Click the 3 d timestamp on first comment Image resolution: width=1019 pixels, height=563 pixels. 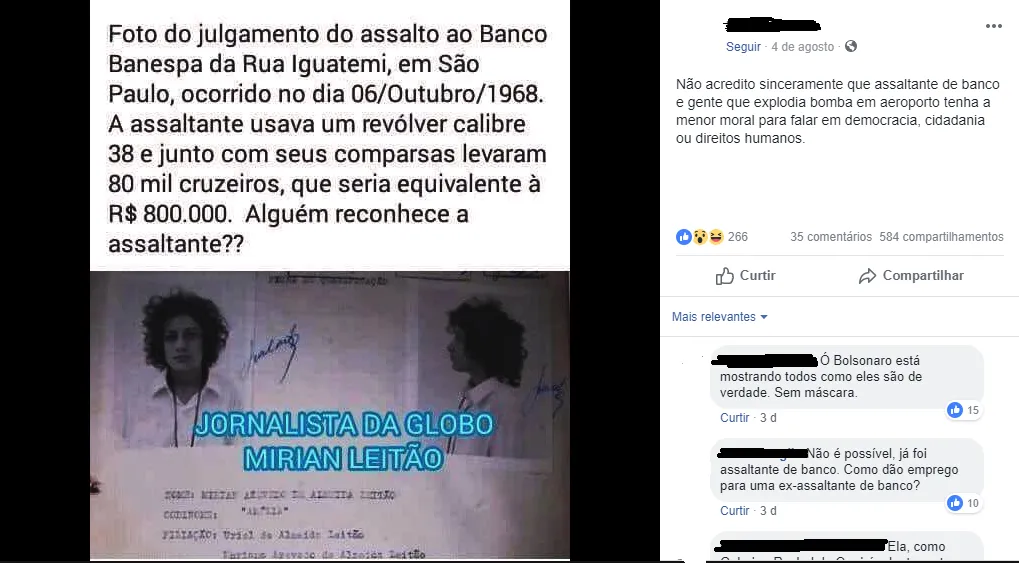768,417
